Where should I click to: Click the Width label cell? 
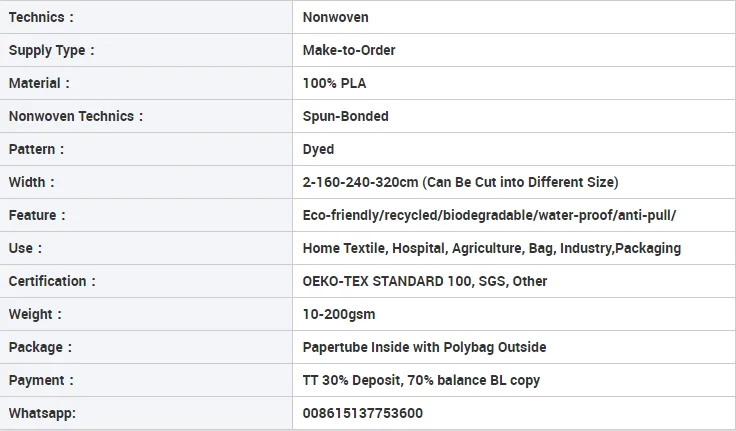32,182
